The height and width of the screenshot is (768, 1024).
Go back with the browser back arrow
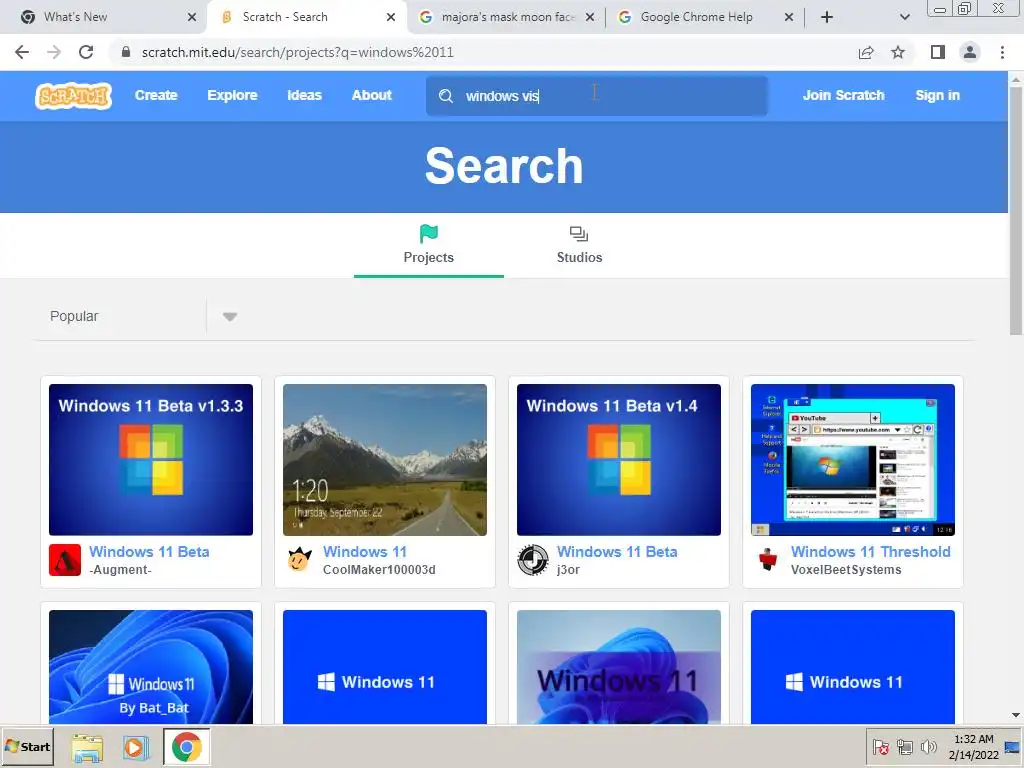[x=22, y=52]
